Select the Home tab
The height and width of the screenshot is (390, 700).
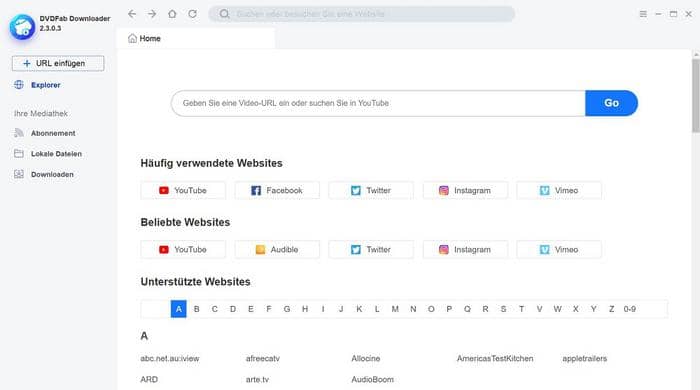196,38
